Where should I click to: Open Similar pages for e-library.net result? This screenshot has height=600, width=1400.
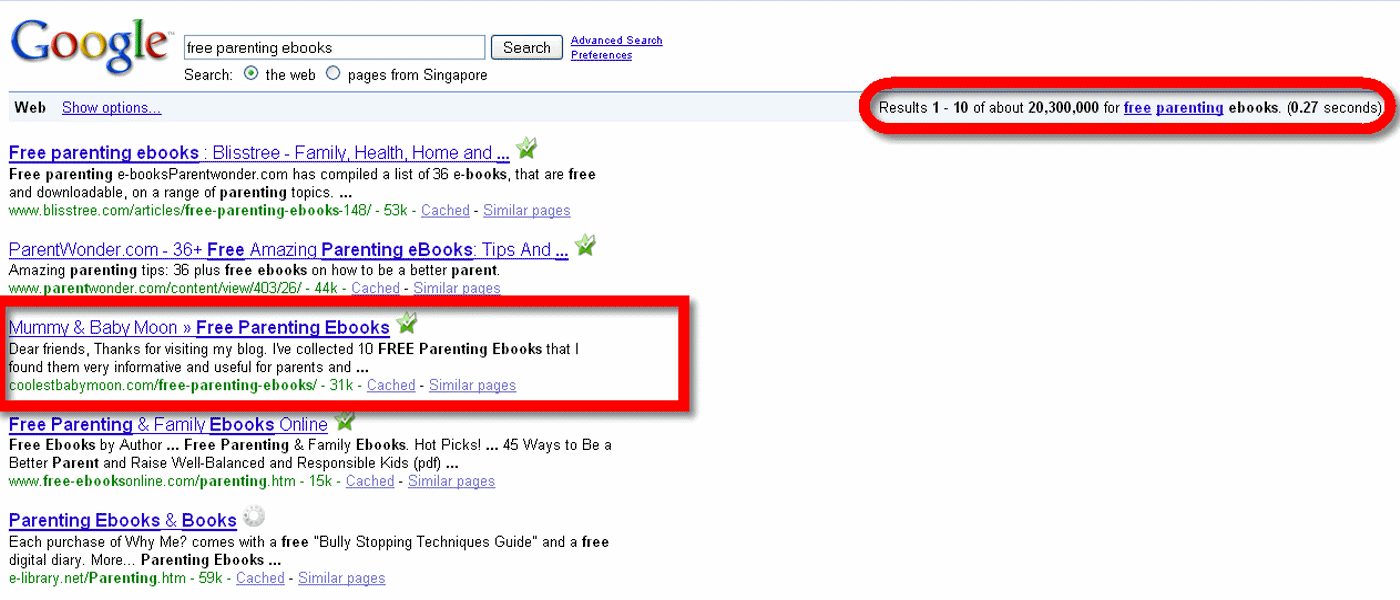342,578
